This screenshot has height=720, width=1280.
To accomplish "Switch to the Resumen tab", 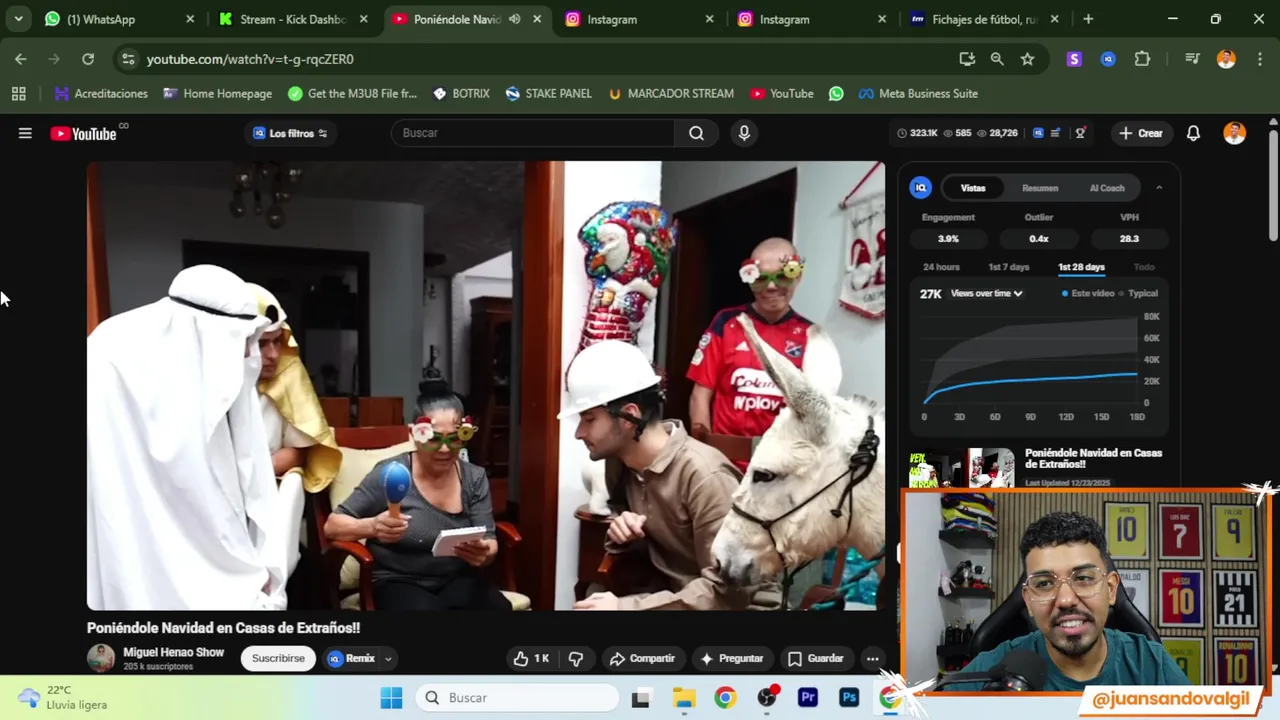I will [1040, 188].
